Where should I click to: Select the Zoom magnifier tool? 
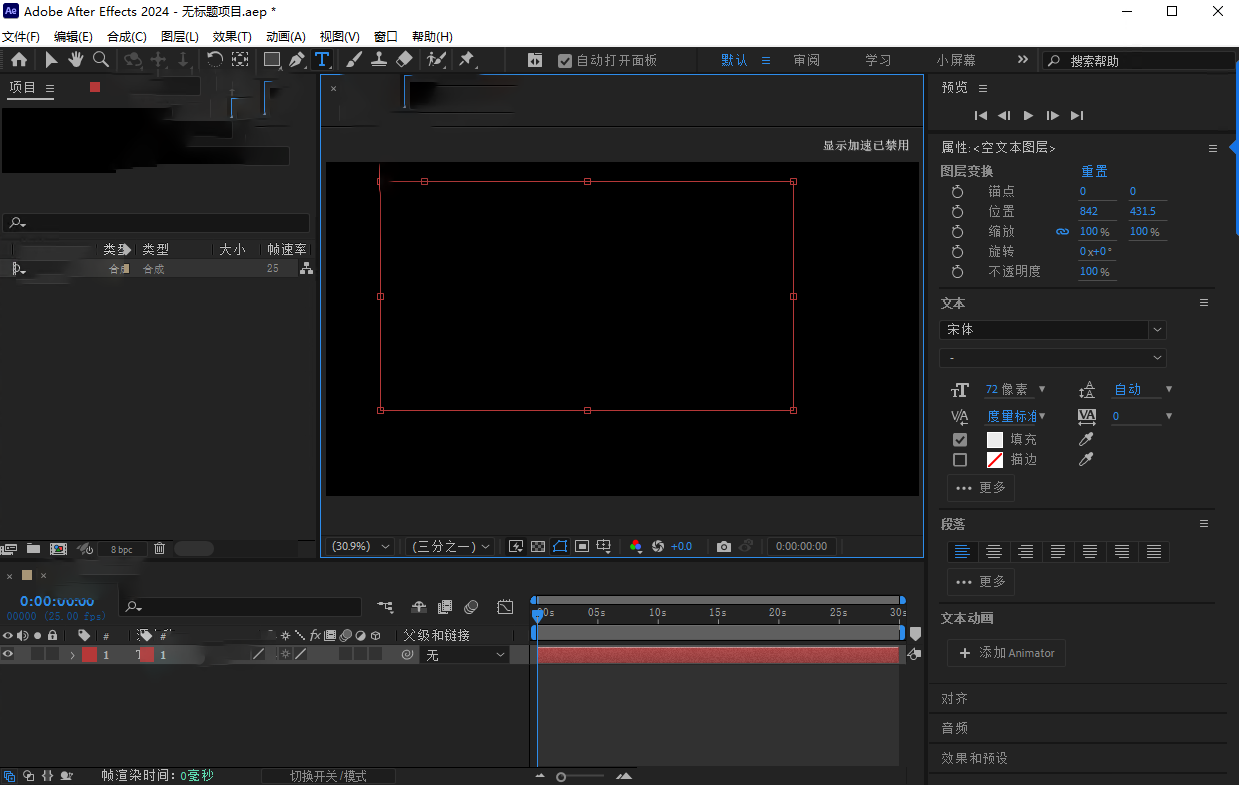100,60
